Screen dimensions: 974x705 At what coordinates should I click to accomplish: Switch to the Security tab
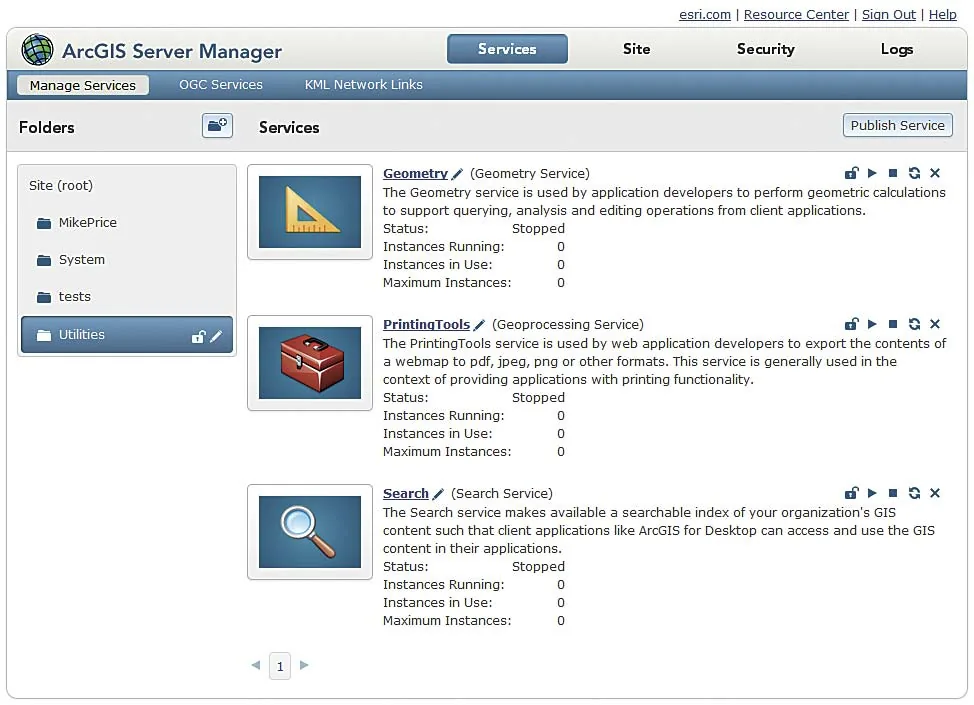tap(765, 49)
